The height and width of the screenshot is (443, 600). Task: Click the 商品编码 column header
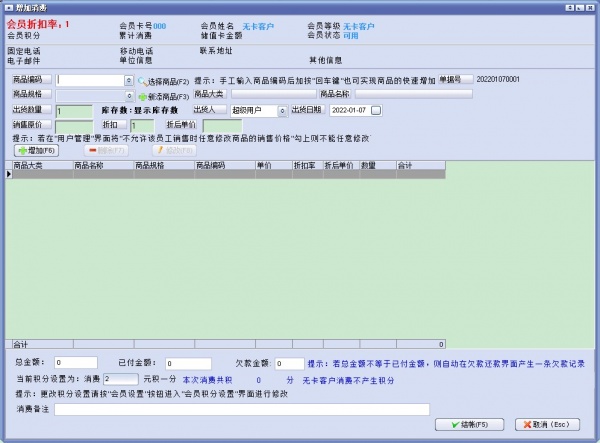click(225, 165)
